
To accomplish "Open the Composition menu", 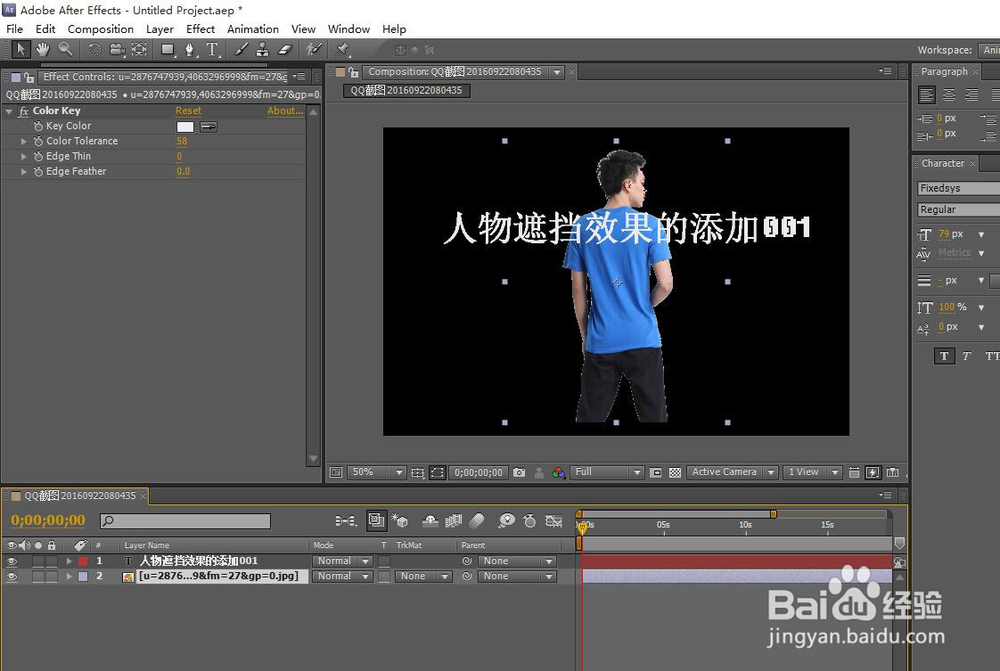I will pyautogui.click(x=100, y=29).
